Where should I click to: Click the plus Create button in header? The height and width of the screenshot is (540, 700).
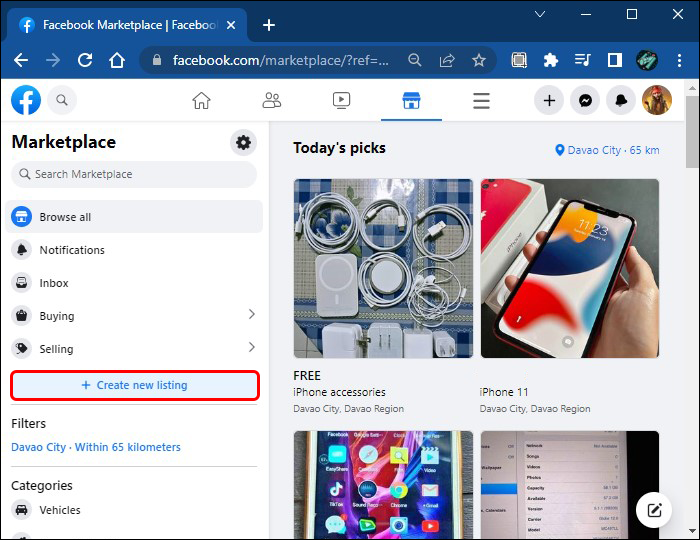tap(549, 100)
